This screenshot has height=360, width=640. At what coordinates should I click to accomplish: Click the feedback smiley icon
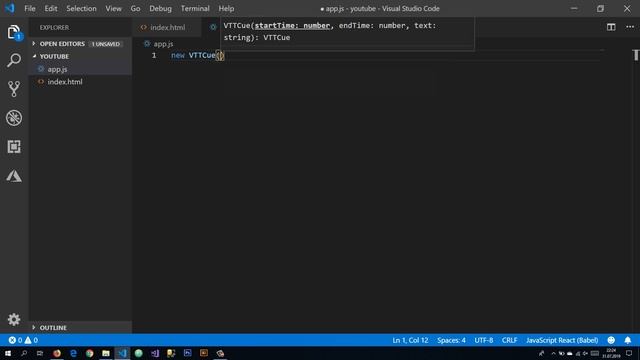pos(611,340)
